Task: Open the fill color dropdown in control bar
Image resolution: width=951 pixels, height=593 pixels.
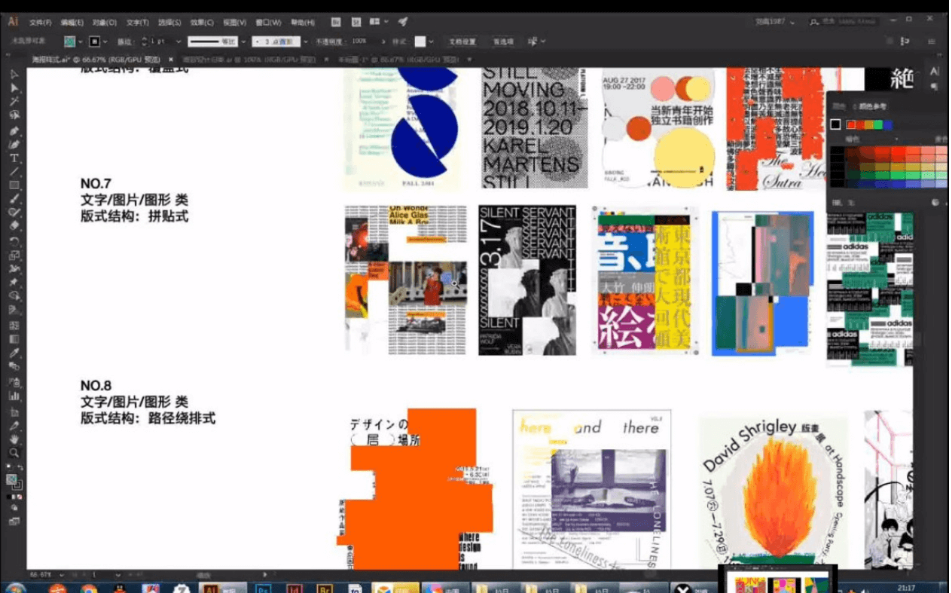Action: pos(82,41)
